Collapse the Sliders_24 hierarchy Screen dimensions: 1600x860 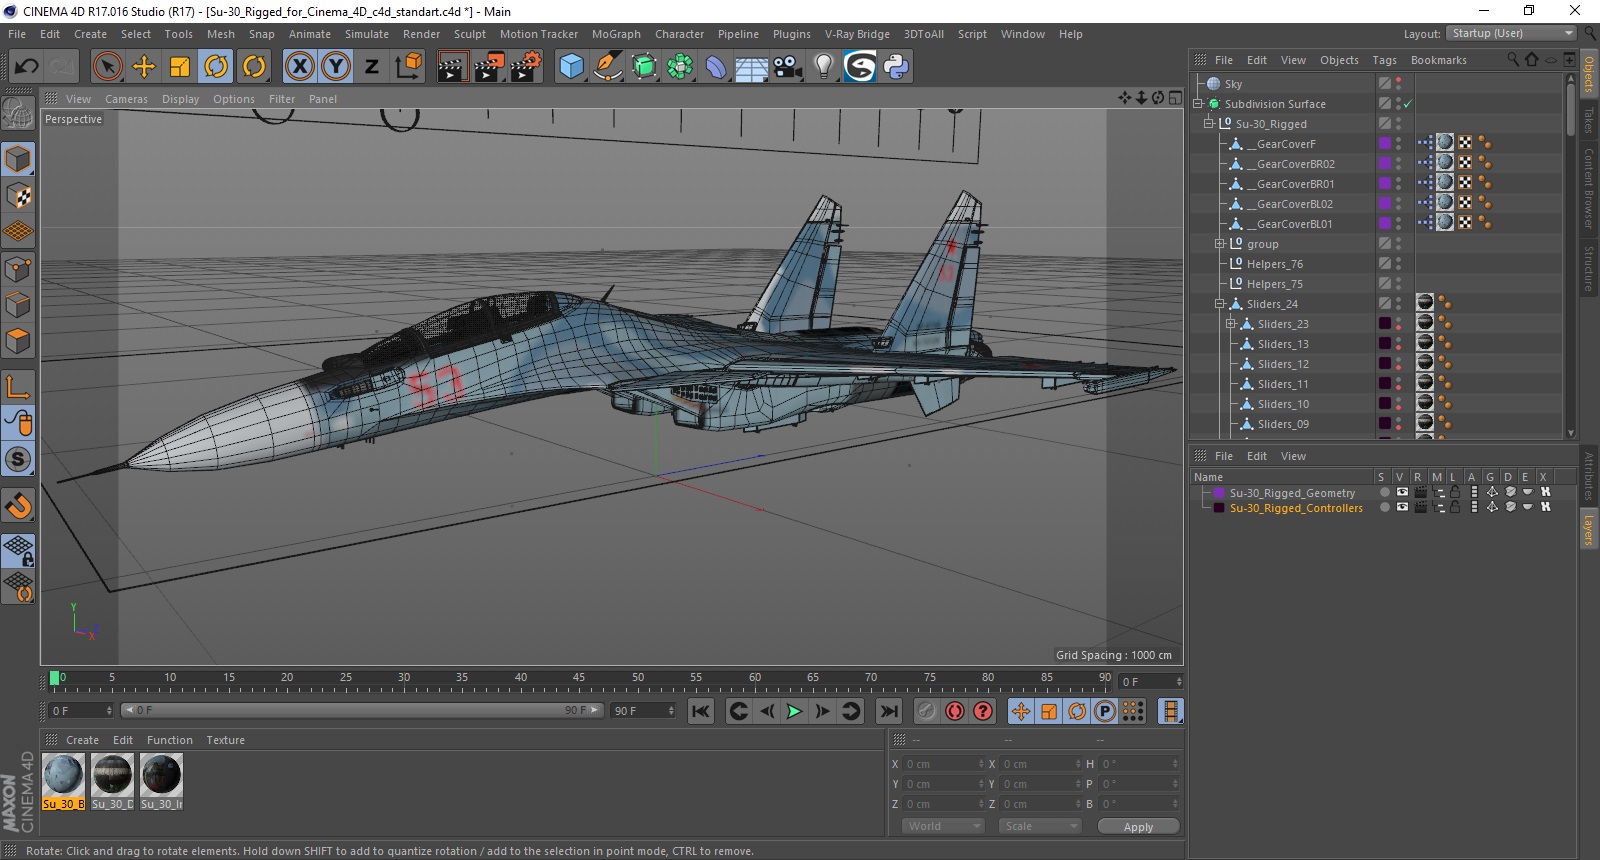[x=1220, y=304]
